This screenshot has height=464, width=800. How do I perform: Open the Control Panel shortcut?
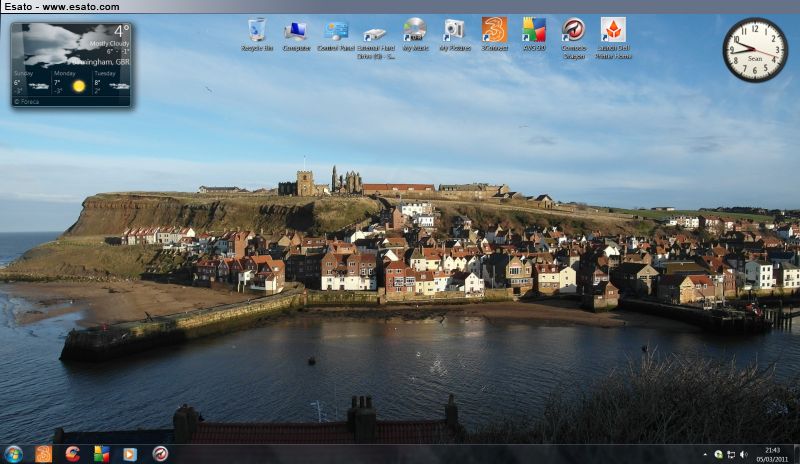point(336,30)
